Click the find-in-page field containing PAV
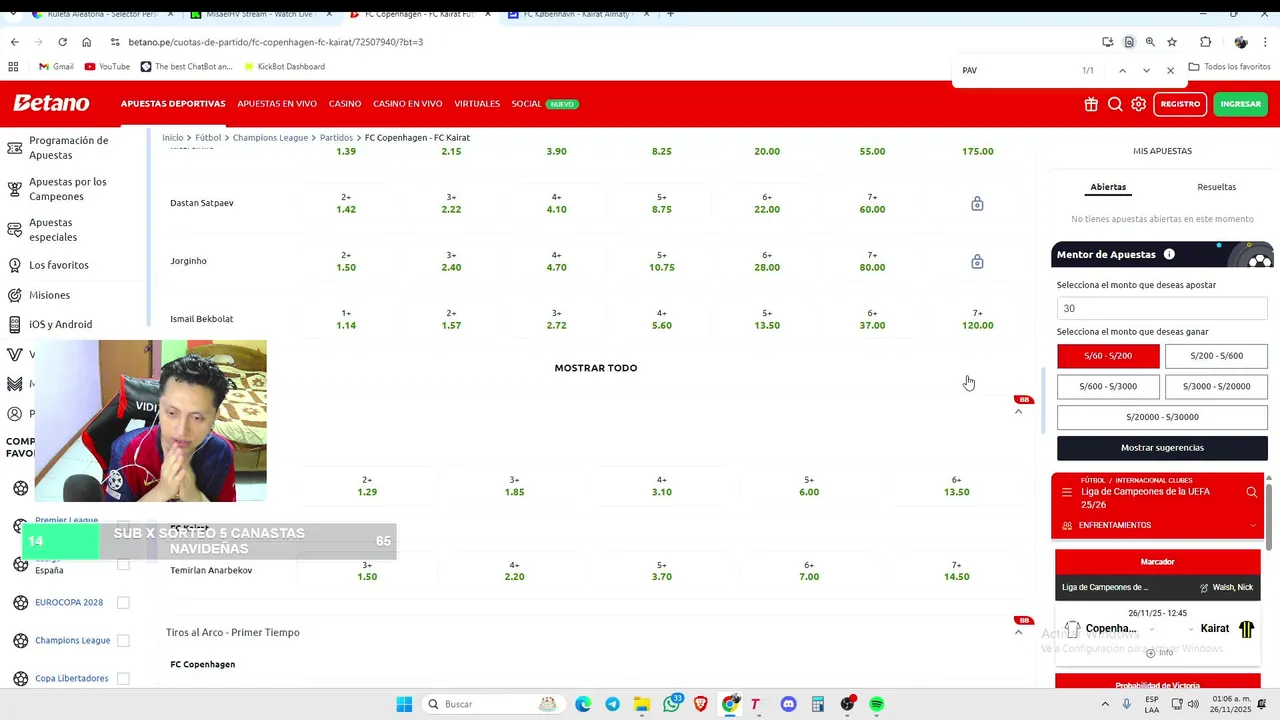Image resolution: width=1280 pixels, height=720 pixels. click(x=1015, y=71)
